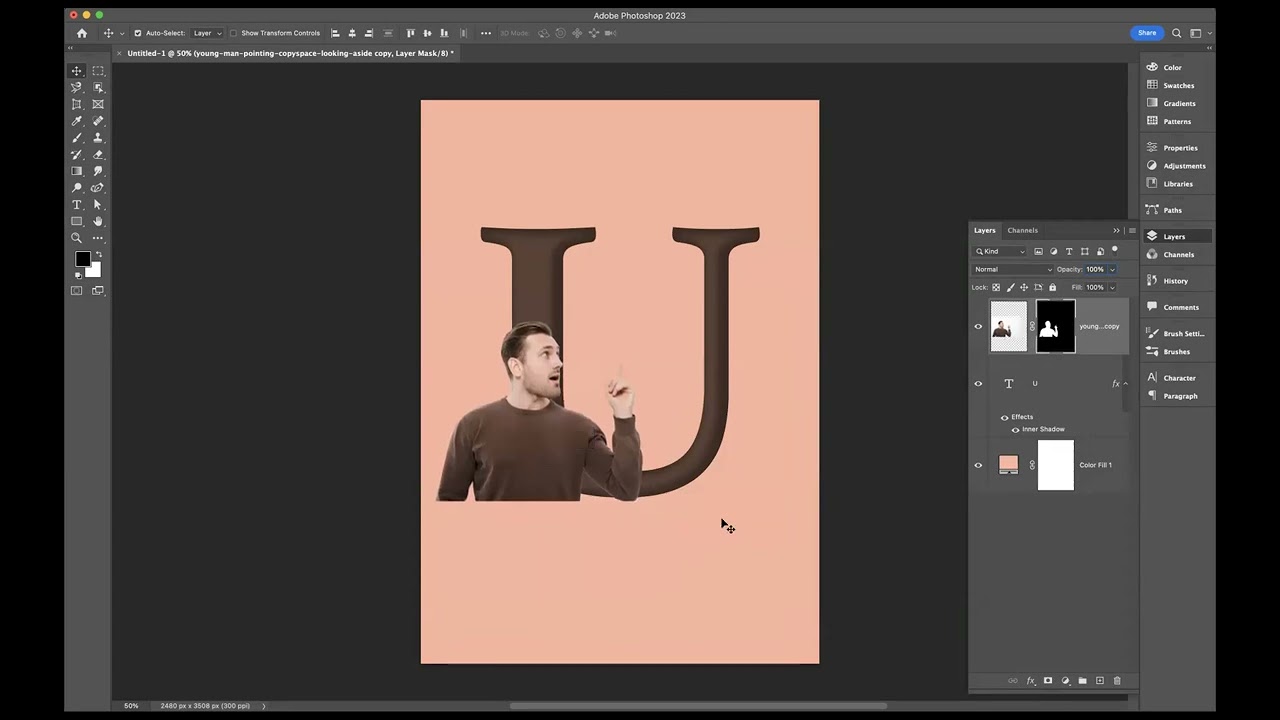1280x720 pixels.
Task: Select the Untitled-1 document tab
Action: tap(290, 53)
